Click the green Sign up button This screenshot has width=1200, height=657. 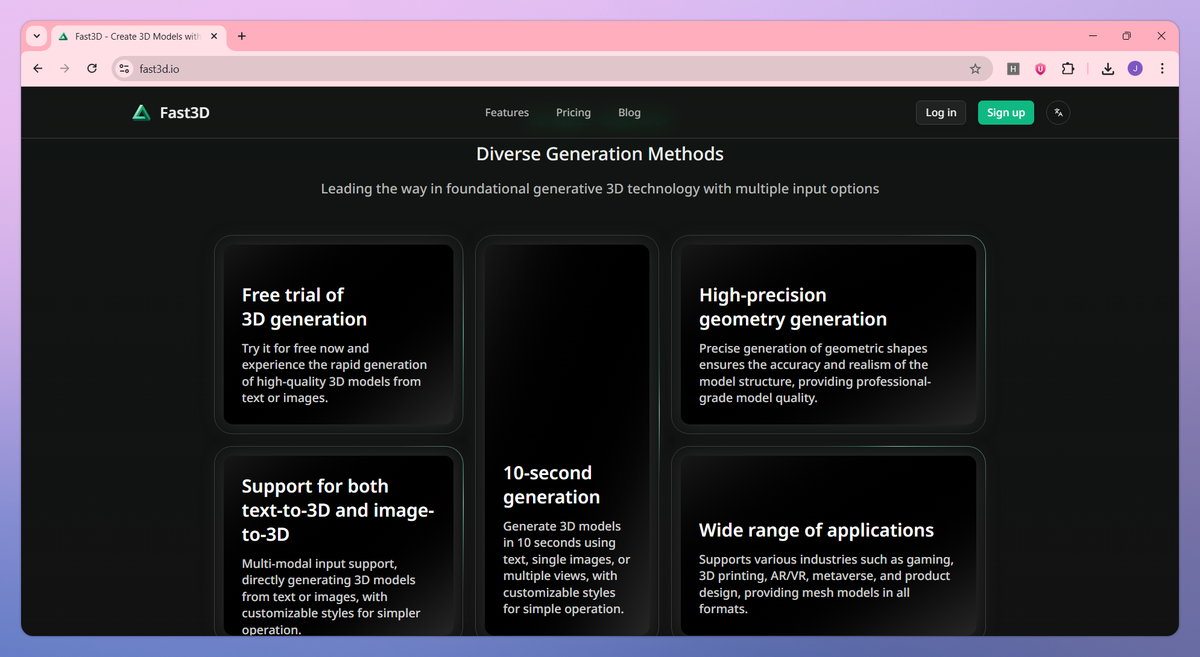tap(1006, 113)
